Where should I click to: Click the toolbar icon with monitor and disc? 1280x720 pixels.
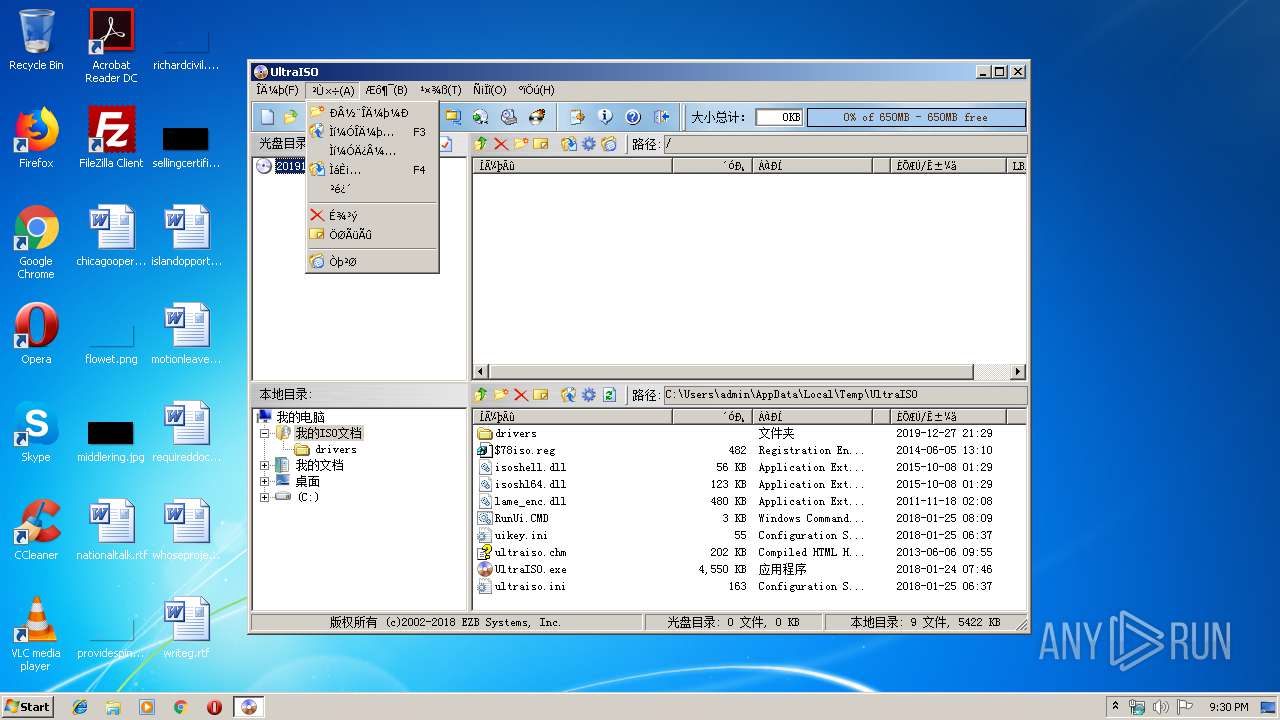(x=453, y=117)
